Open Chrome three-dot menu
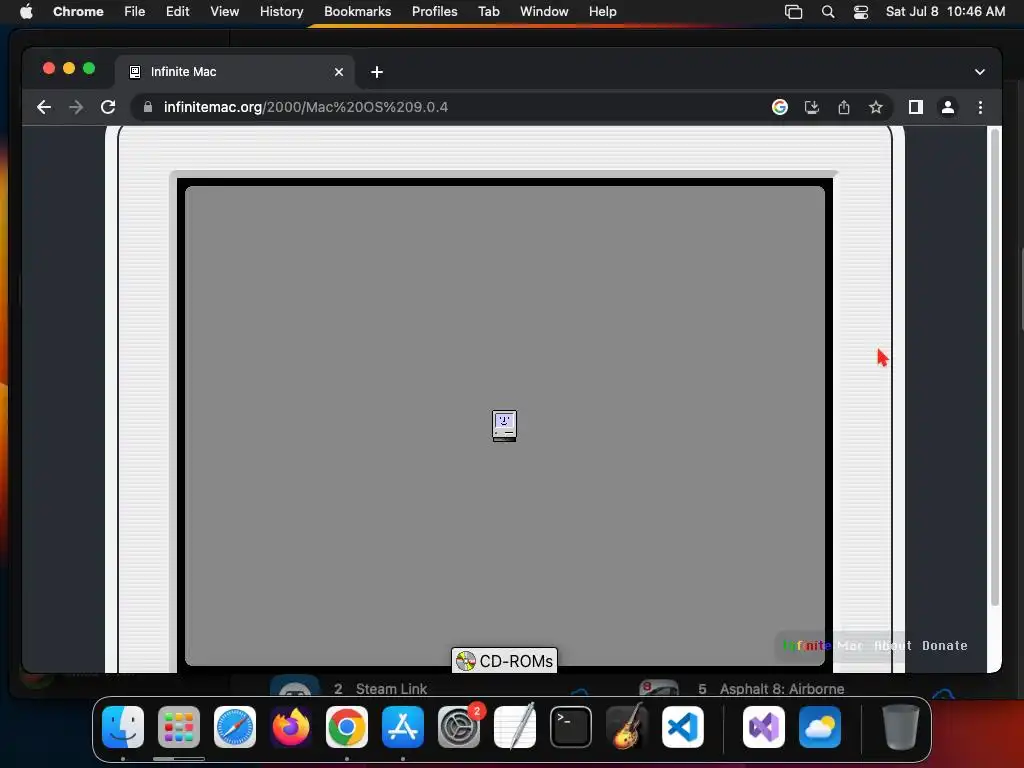The width and height of the screenshot is (1024, 768). coord(980,107)
